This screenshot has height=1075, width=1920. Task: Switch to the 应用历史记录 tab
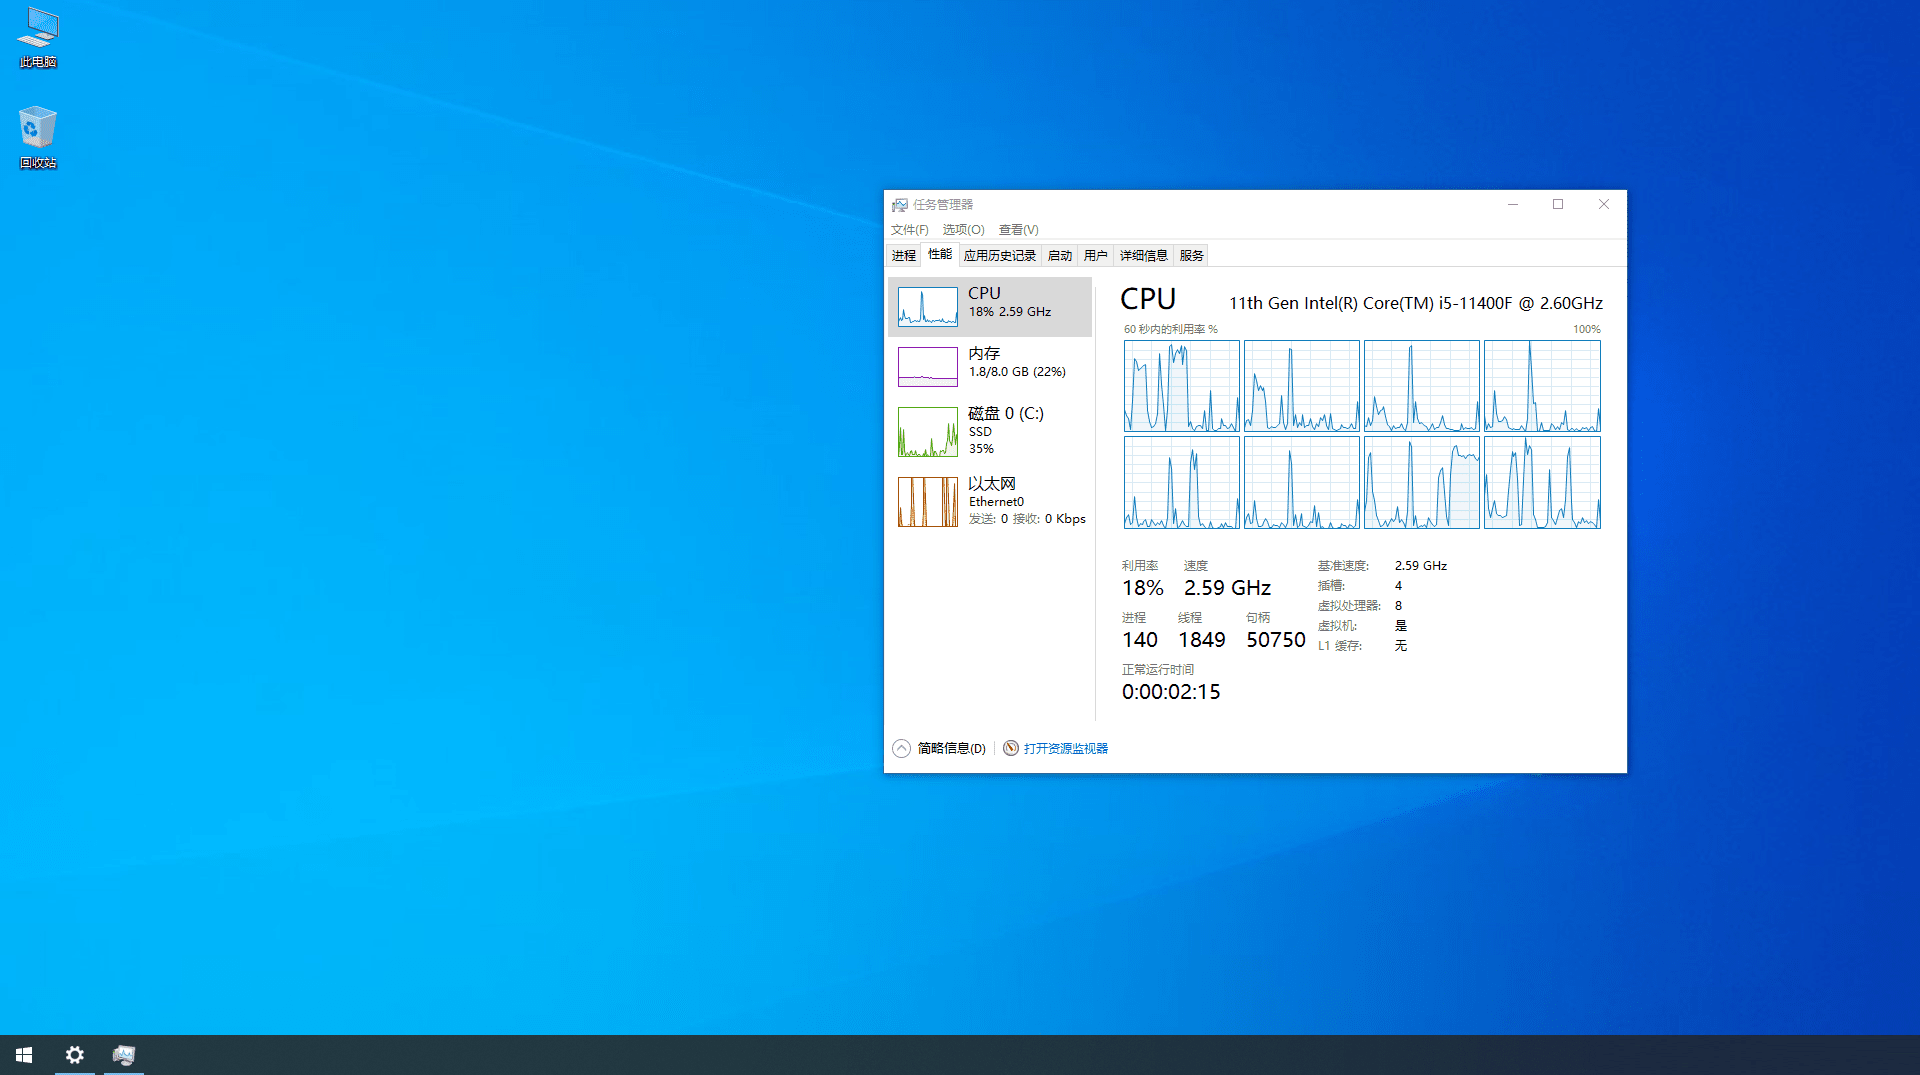(1000, 256)
